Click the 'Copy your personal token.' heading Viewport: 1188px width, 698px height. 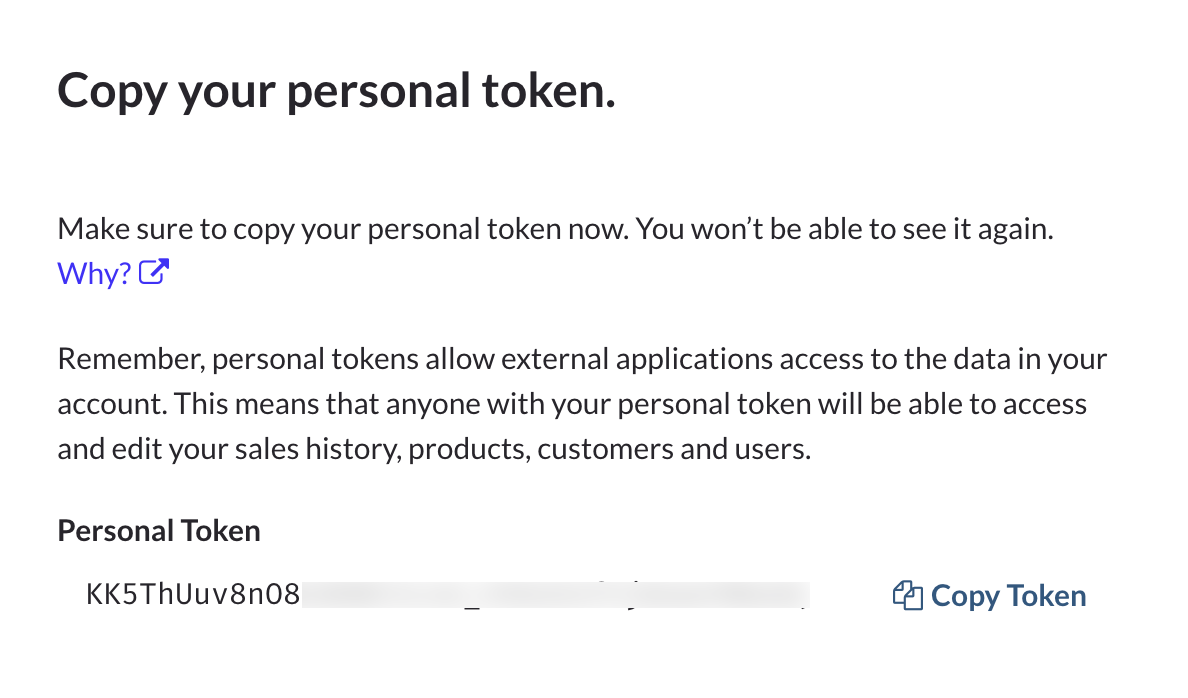click(x=336, y=91)
